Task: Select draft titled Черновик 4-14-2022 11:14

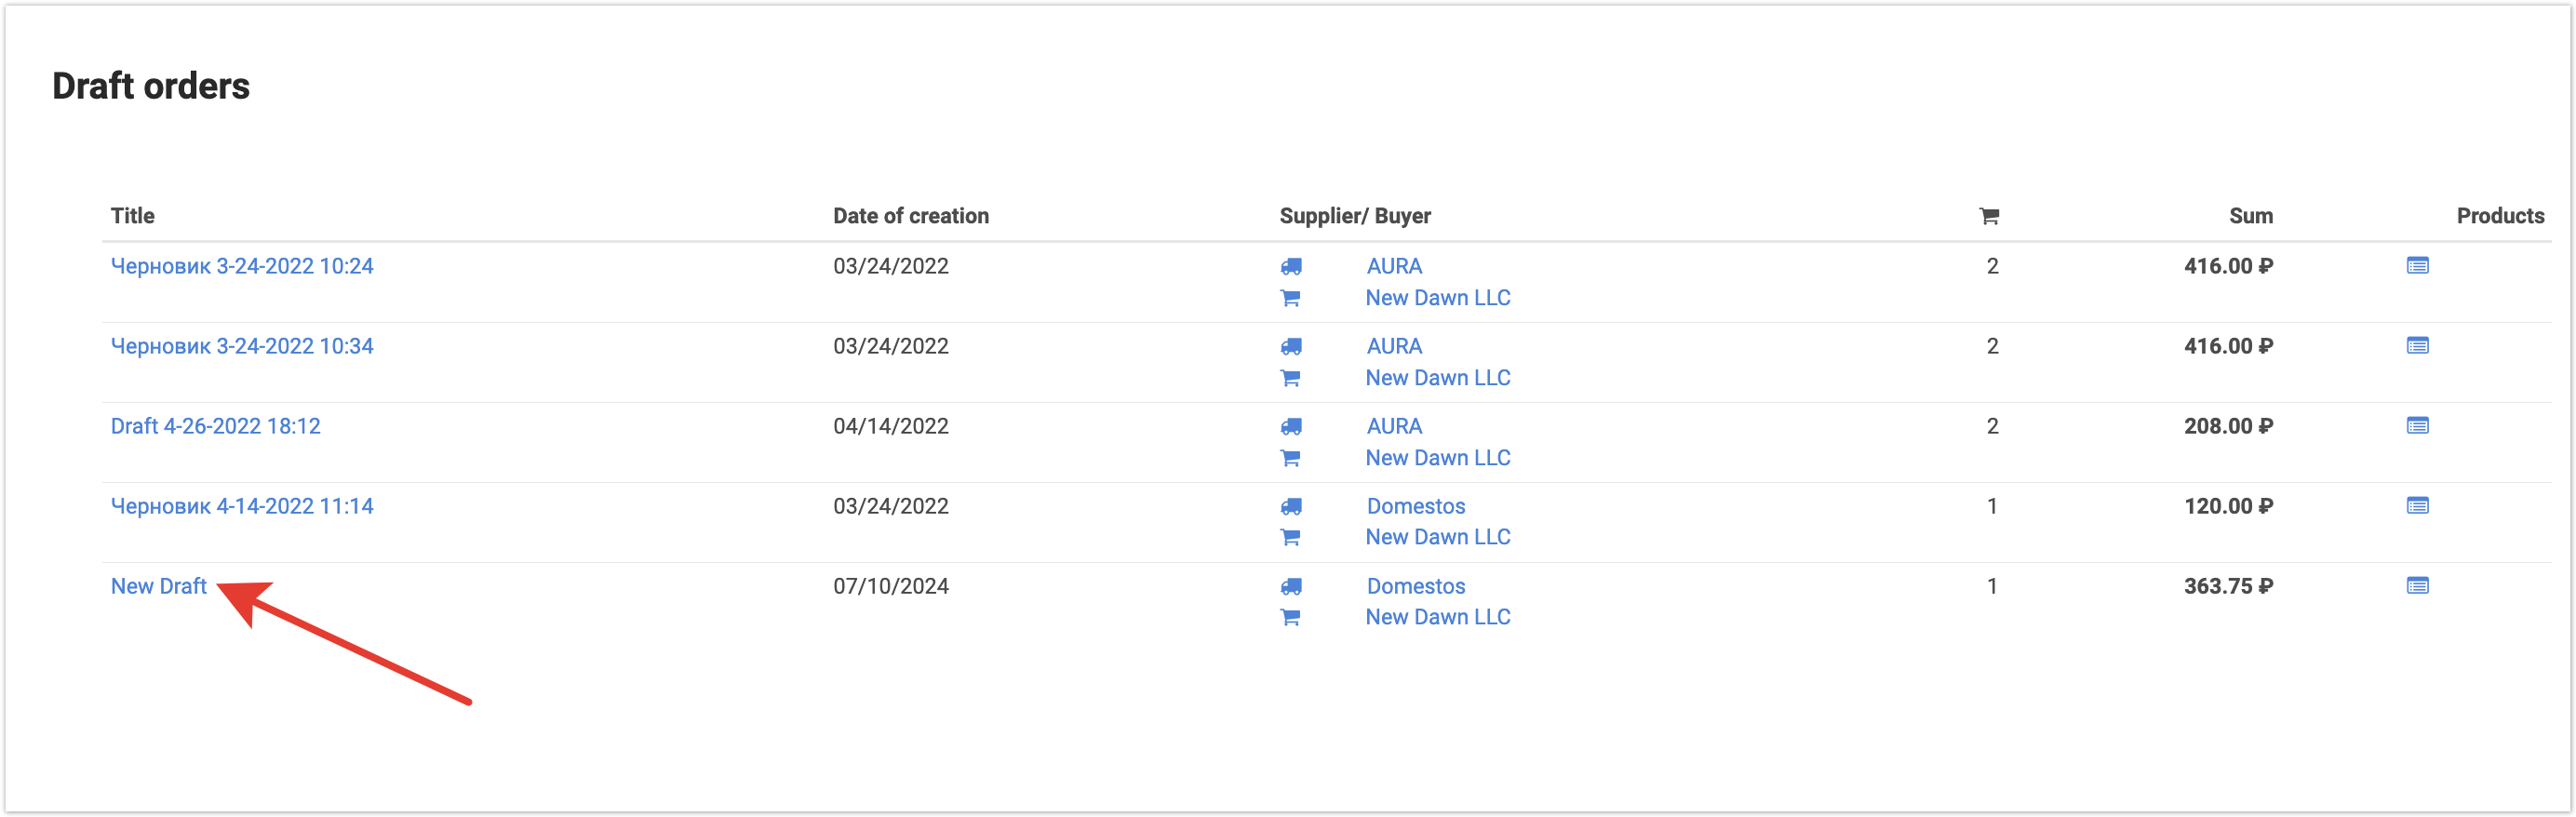Action: click(241, 506)
